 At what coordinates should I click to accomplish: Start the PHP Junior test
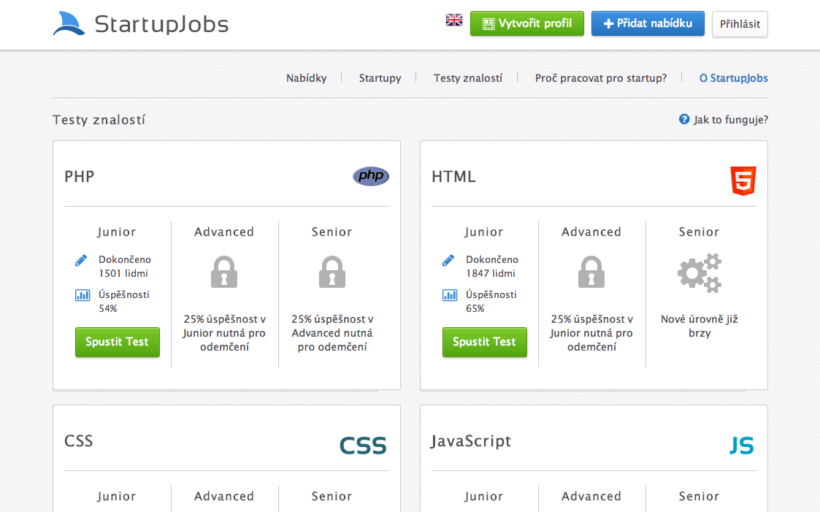[x=117, y=342]
